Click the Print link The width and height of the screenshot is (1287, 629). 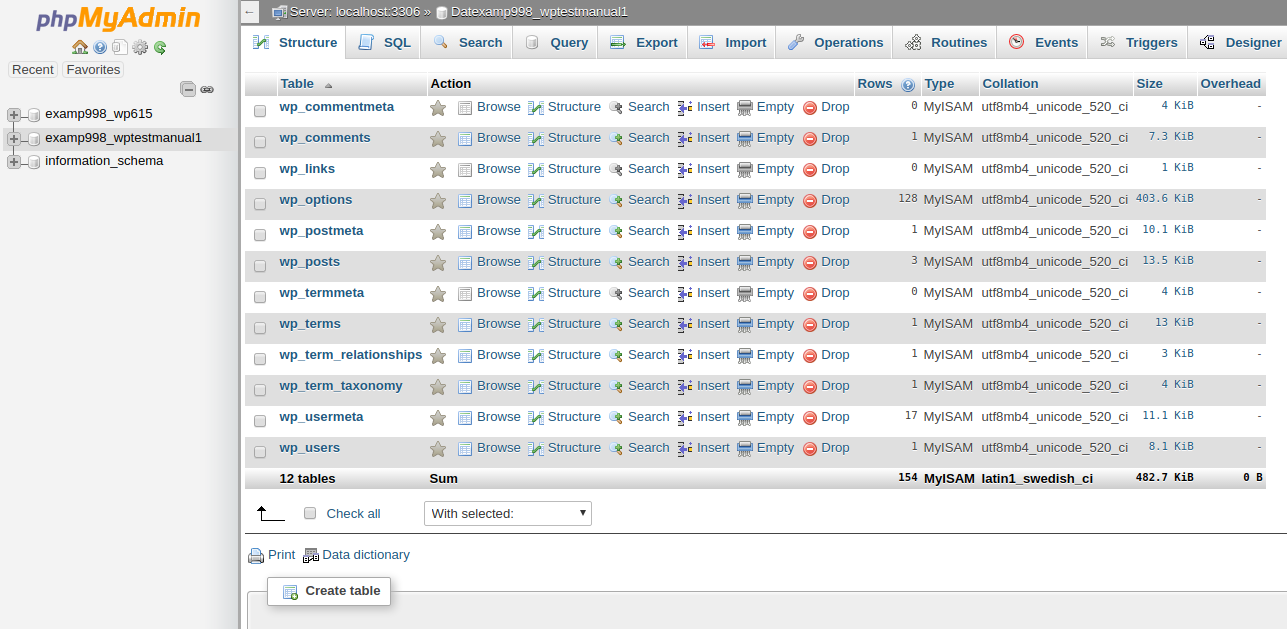(x=281, y=555)
